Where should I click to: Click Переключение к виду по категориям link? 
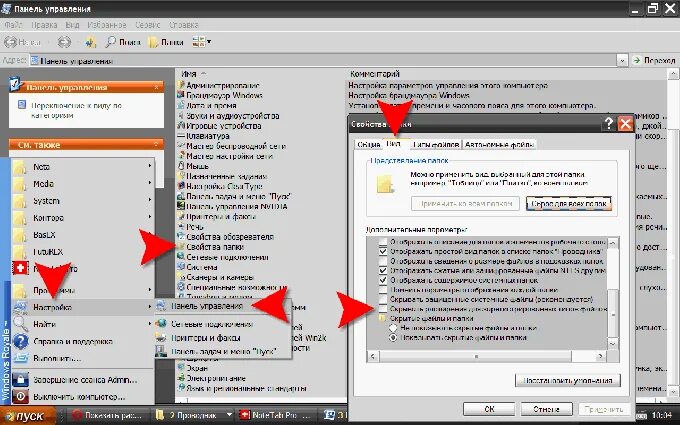[x=76, y=111]
